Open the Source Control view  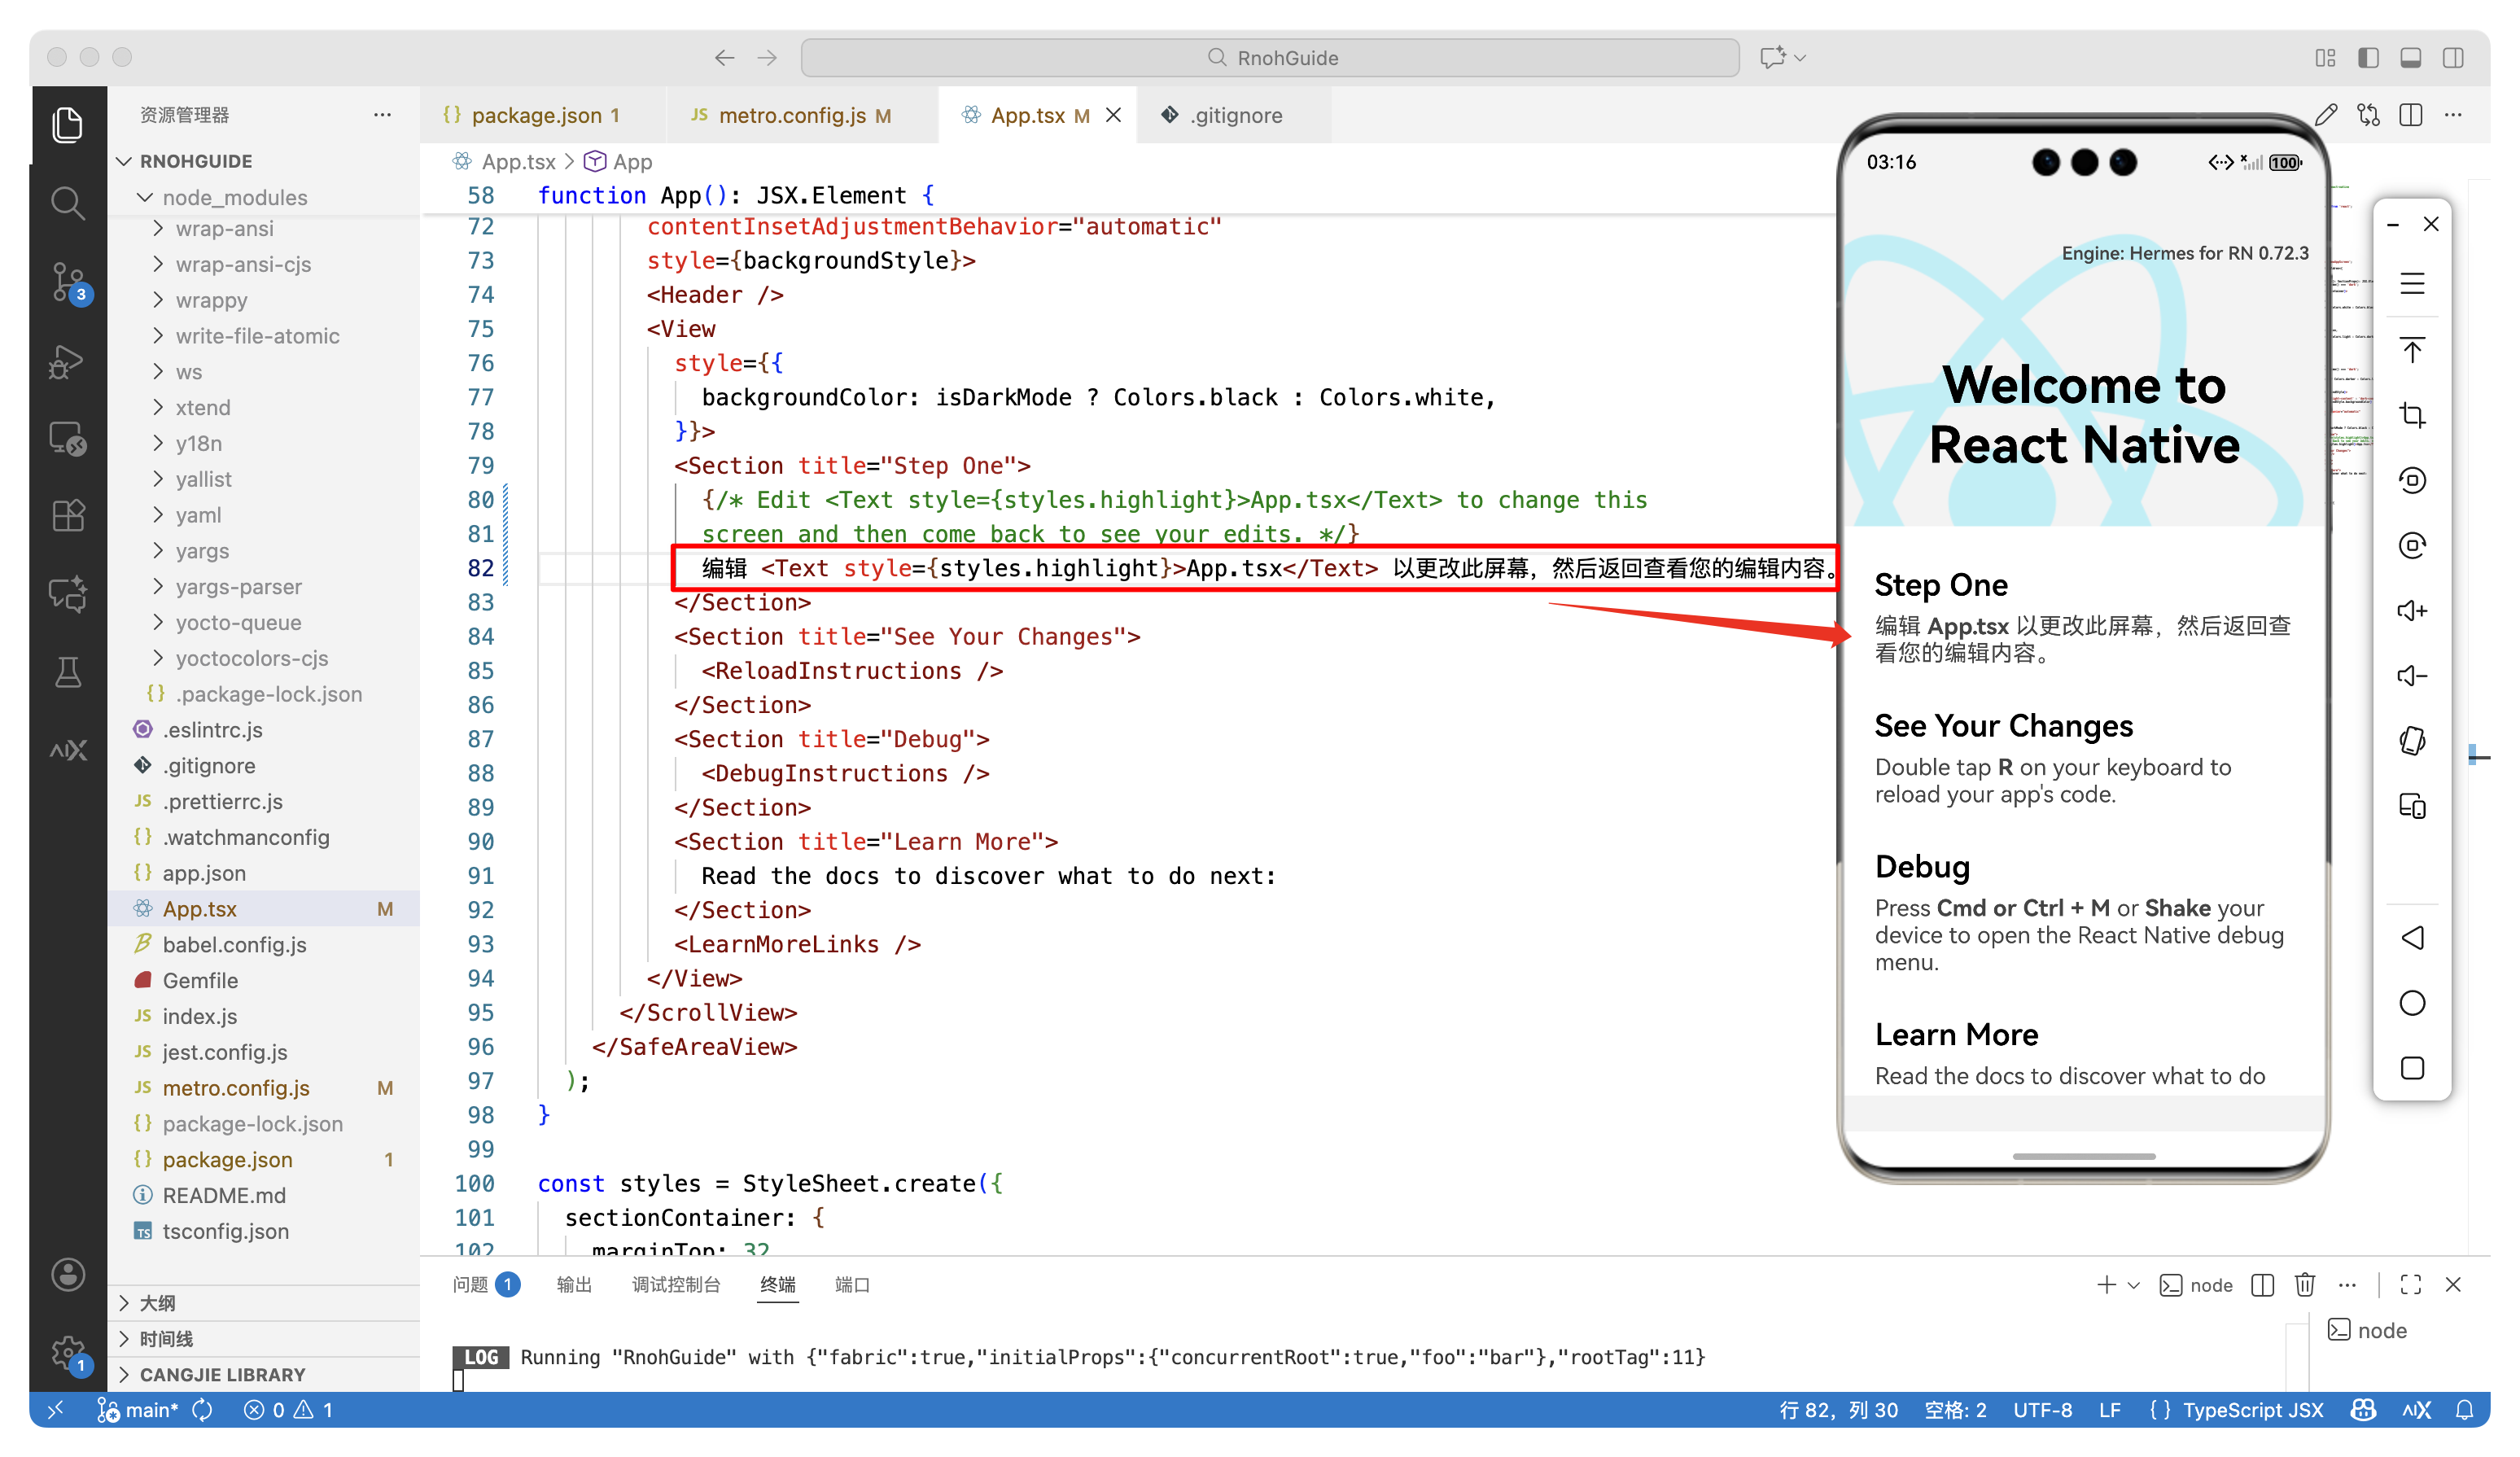[67, 282]
